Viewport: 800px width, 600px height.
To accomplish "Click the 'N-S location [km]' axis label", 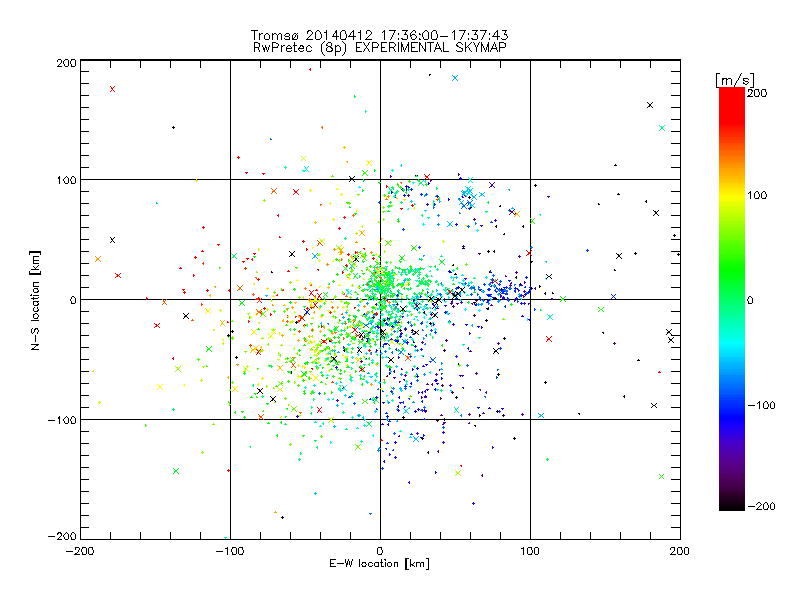I will coord(35,301).
